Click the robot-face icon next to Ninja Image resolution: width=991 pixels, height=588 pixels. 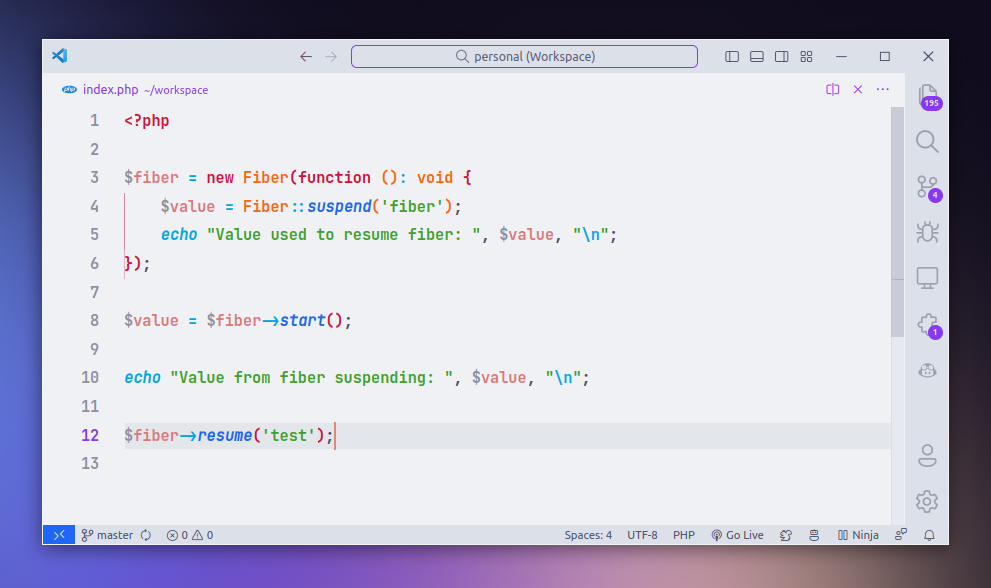tap(814, 535)
